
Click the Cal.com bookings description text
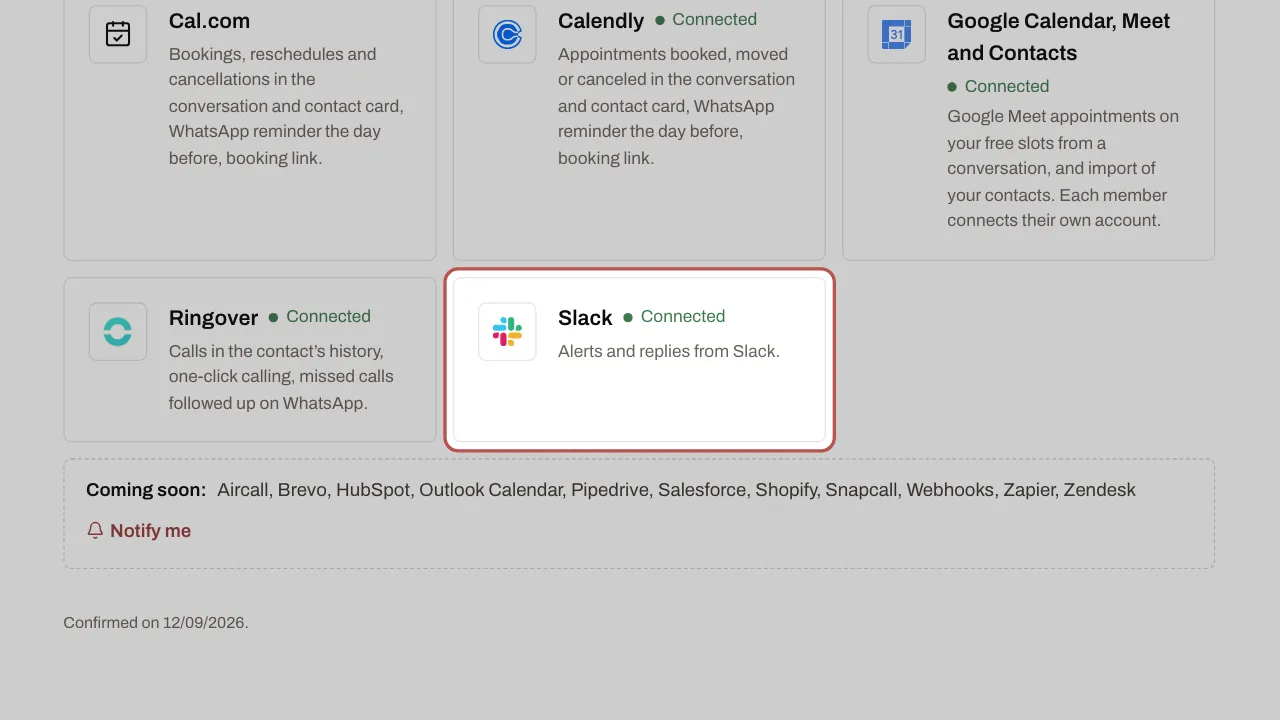click(286, 106)
